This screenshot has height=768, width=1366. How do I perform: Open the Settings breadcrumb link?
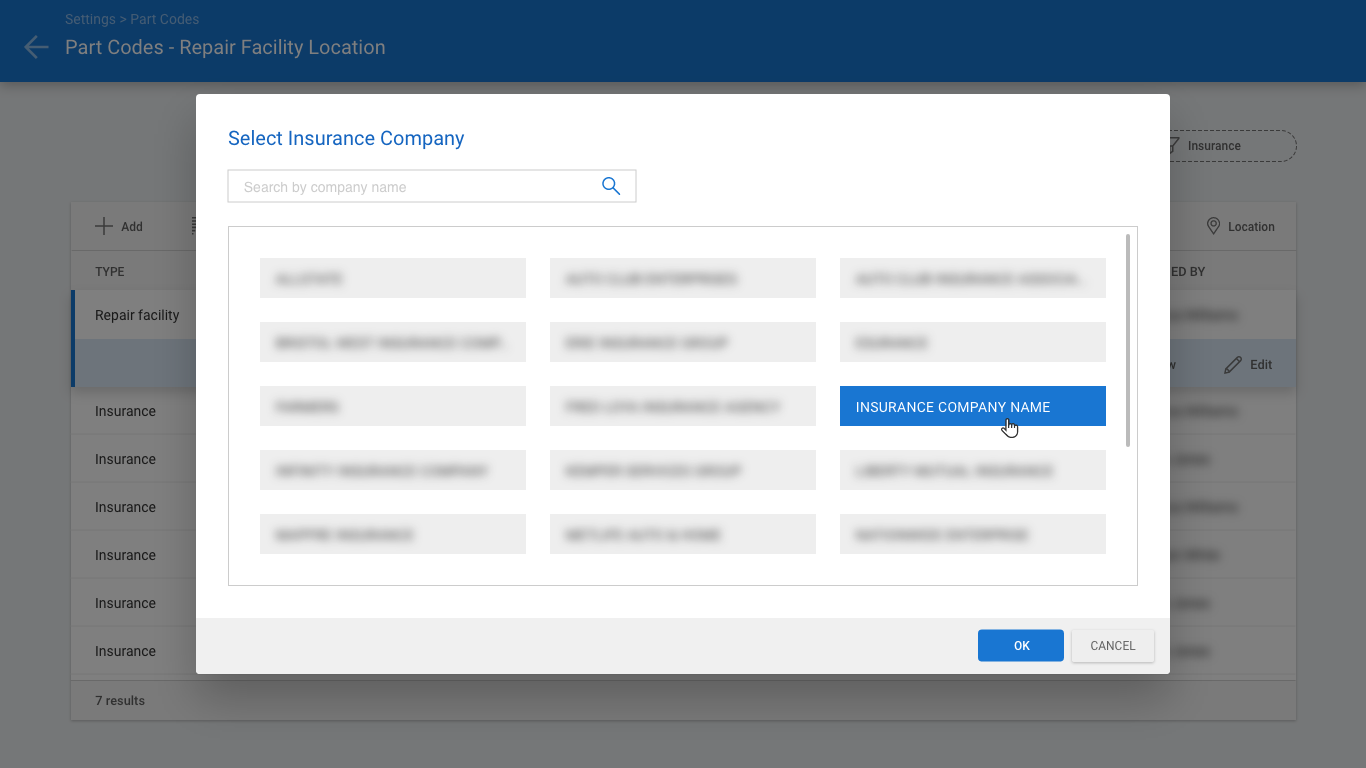[89, 19]
